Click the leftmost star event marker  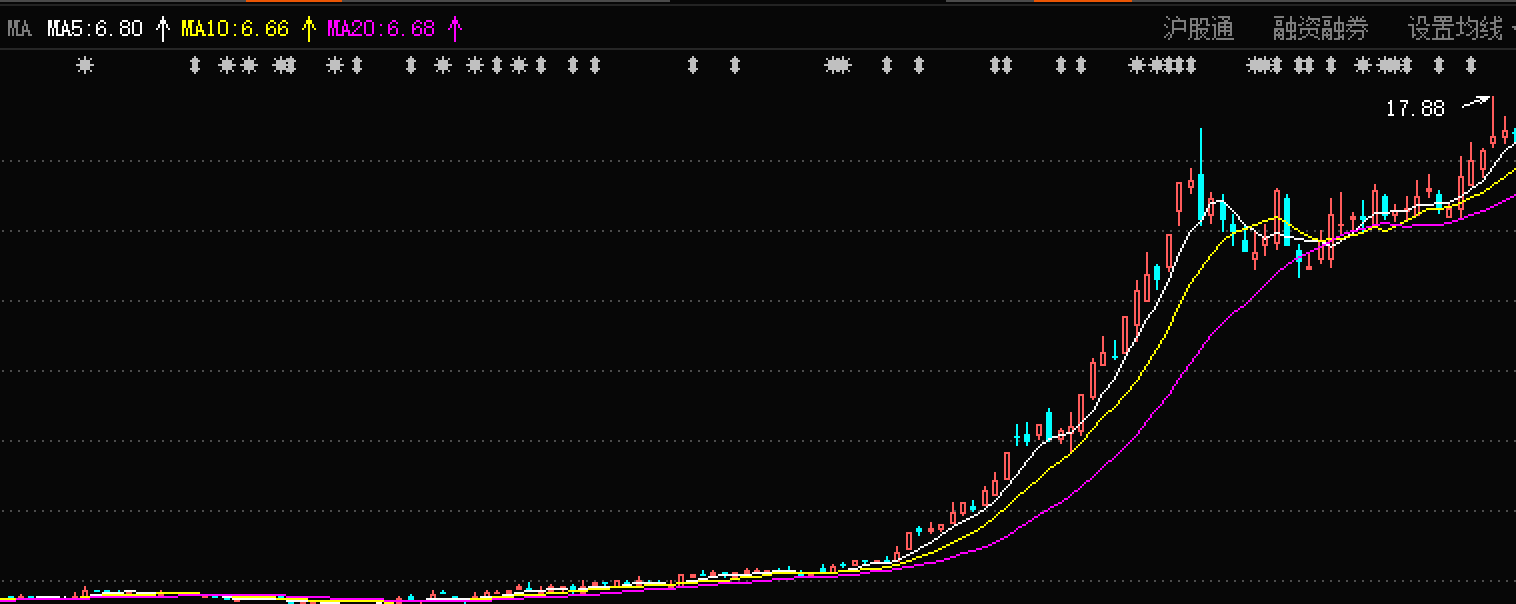coord(85,66)
